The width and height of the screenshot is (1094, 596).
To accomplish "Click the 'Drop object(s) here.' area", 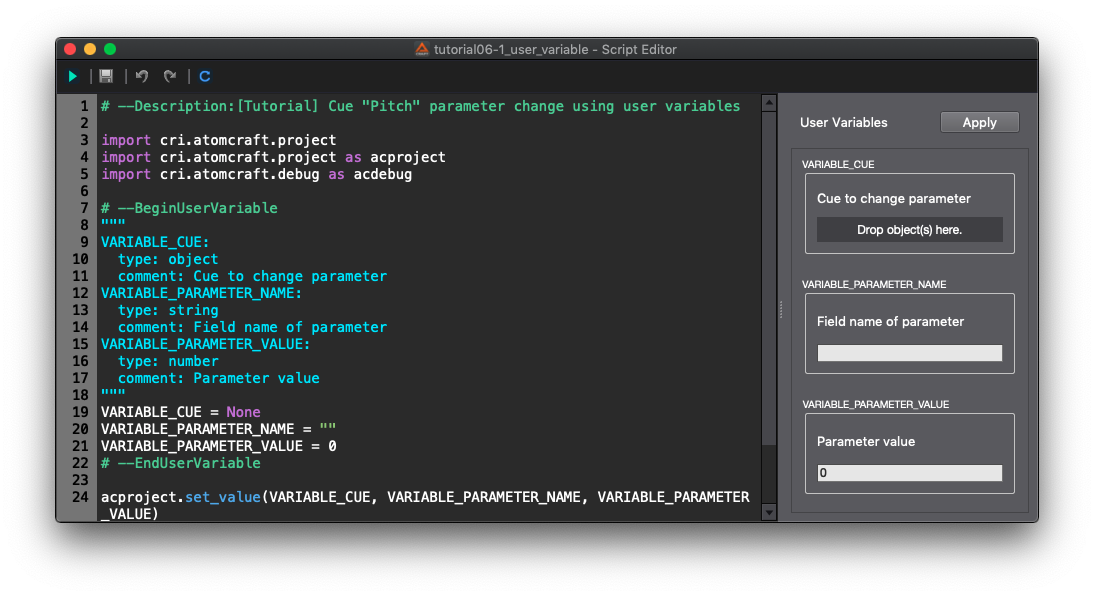I will point(909,230).
